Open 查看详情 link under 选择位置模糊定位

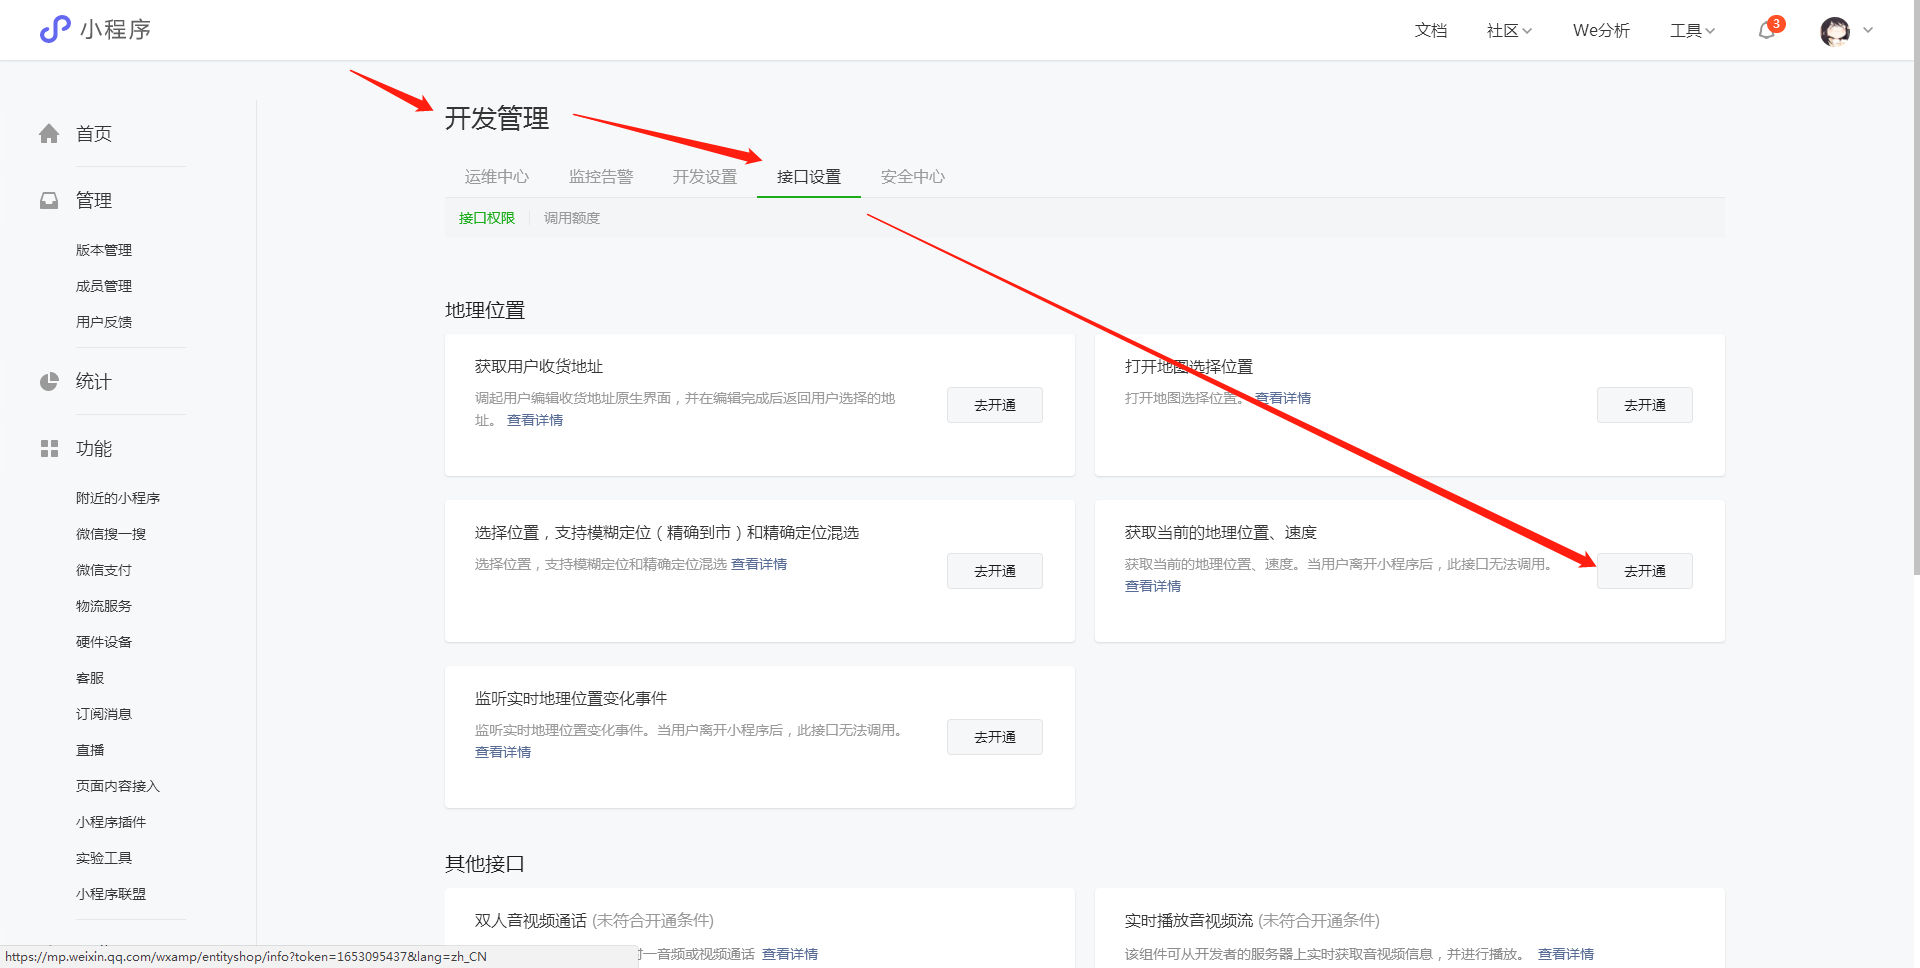759,564
